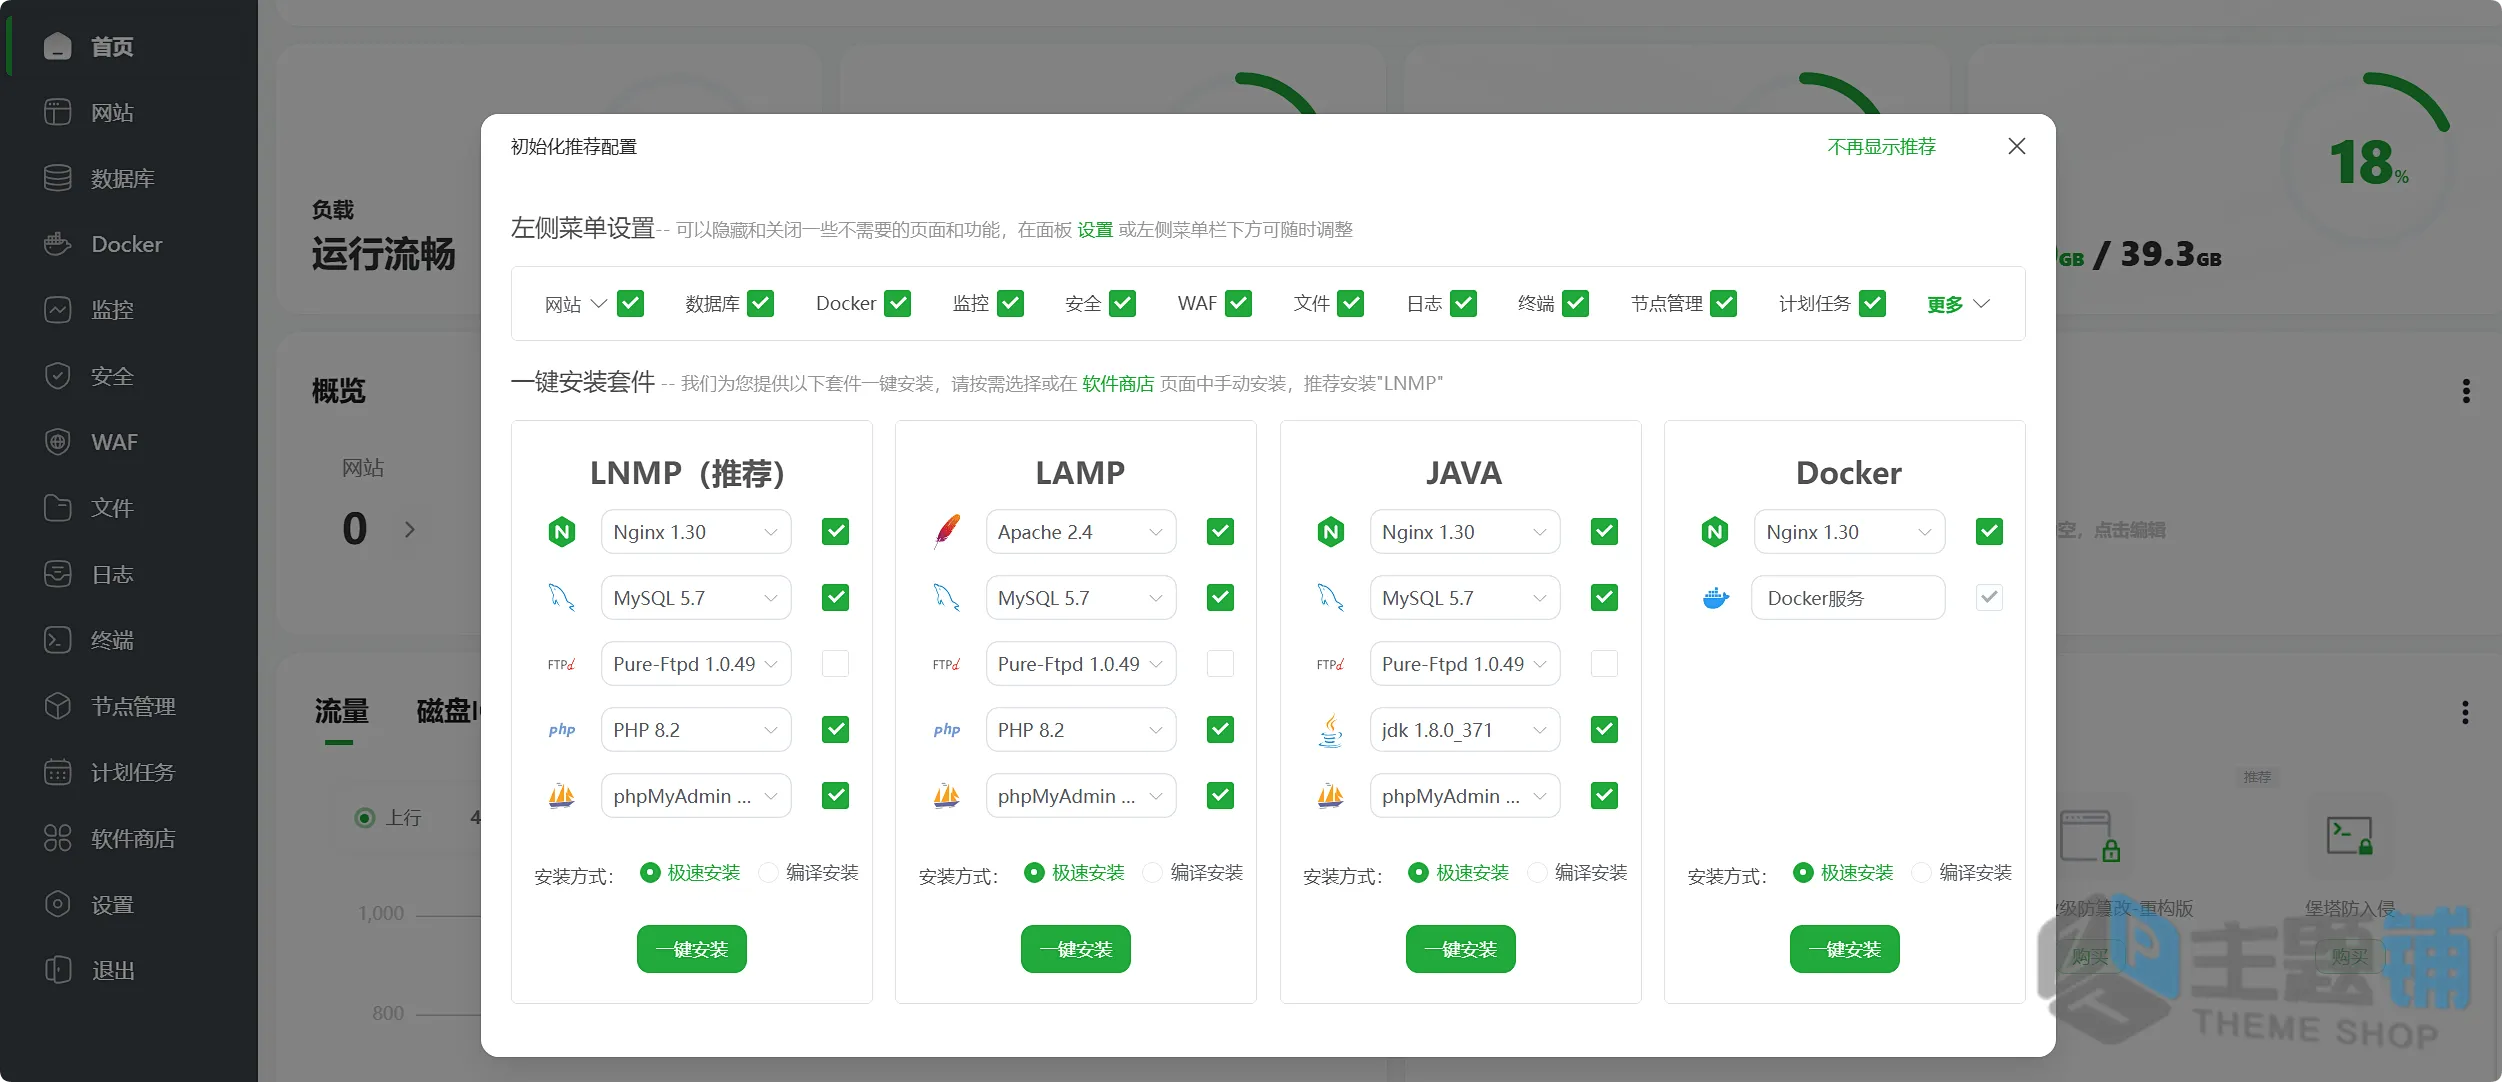Open PHP 8.2 dropdown in the LAMP card
The image size is (2502, 1082).
click(x=1080, y=730)
